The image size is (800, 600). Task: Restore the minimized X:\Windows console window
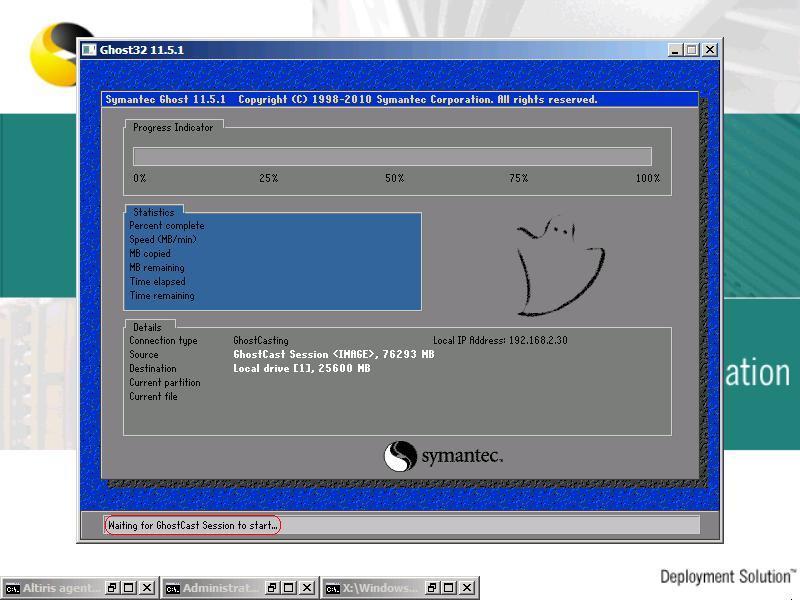(x=433, y=588)
